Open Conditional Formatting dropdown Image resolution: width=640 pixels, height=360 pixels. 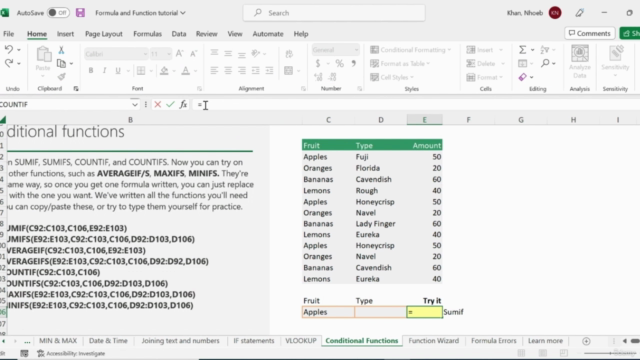[x=411, y=50]
